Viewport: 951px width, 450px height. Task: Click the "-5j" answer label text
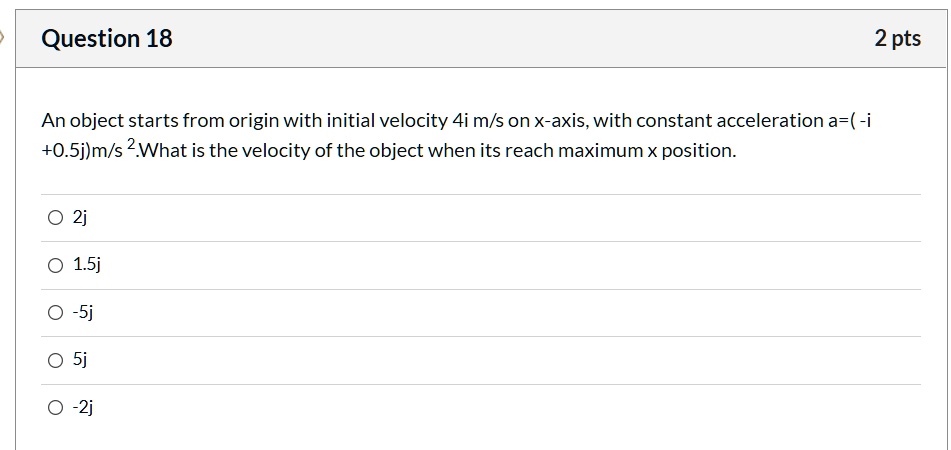click(x=83, y=312)
